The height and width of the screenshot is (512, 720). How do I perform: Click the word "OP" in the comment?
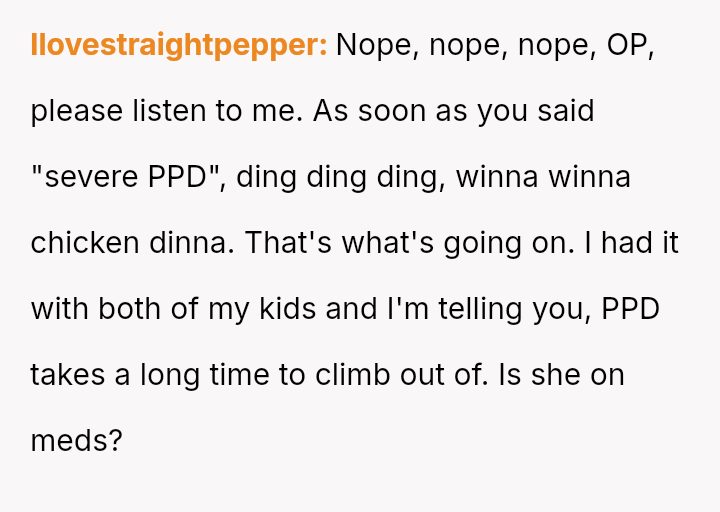[629, 46]
